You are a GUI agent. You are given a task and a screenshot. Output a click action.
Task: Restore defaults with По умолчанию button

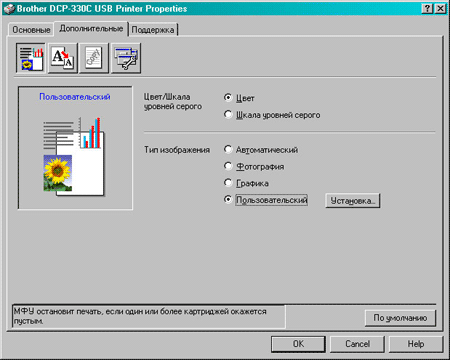click(x=400, y=318)
